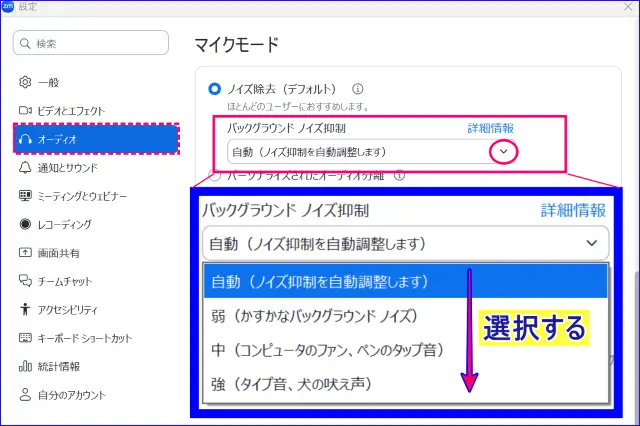Click the 検索 search field
This screenshot has width=640, height=426.
(x=100, y=43)
